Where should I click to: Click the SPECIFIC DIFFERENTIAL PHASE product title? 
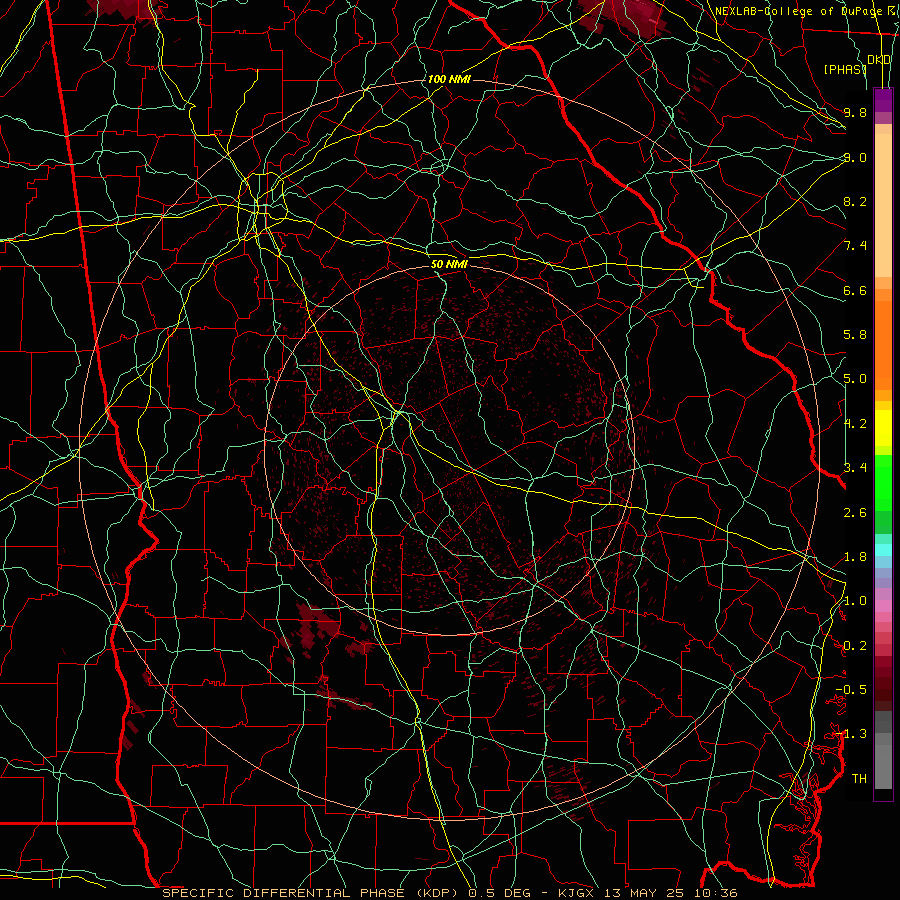pyautogui.click(x=284, y=893)
